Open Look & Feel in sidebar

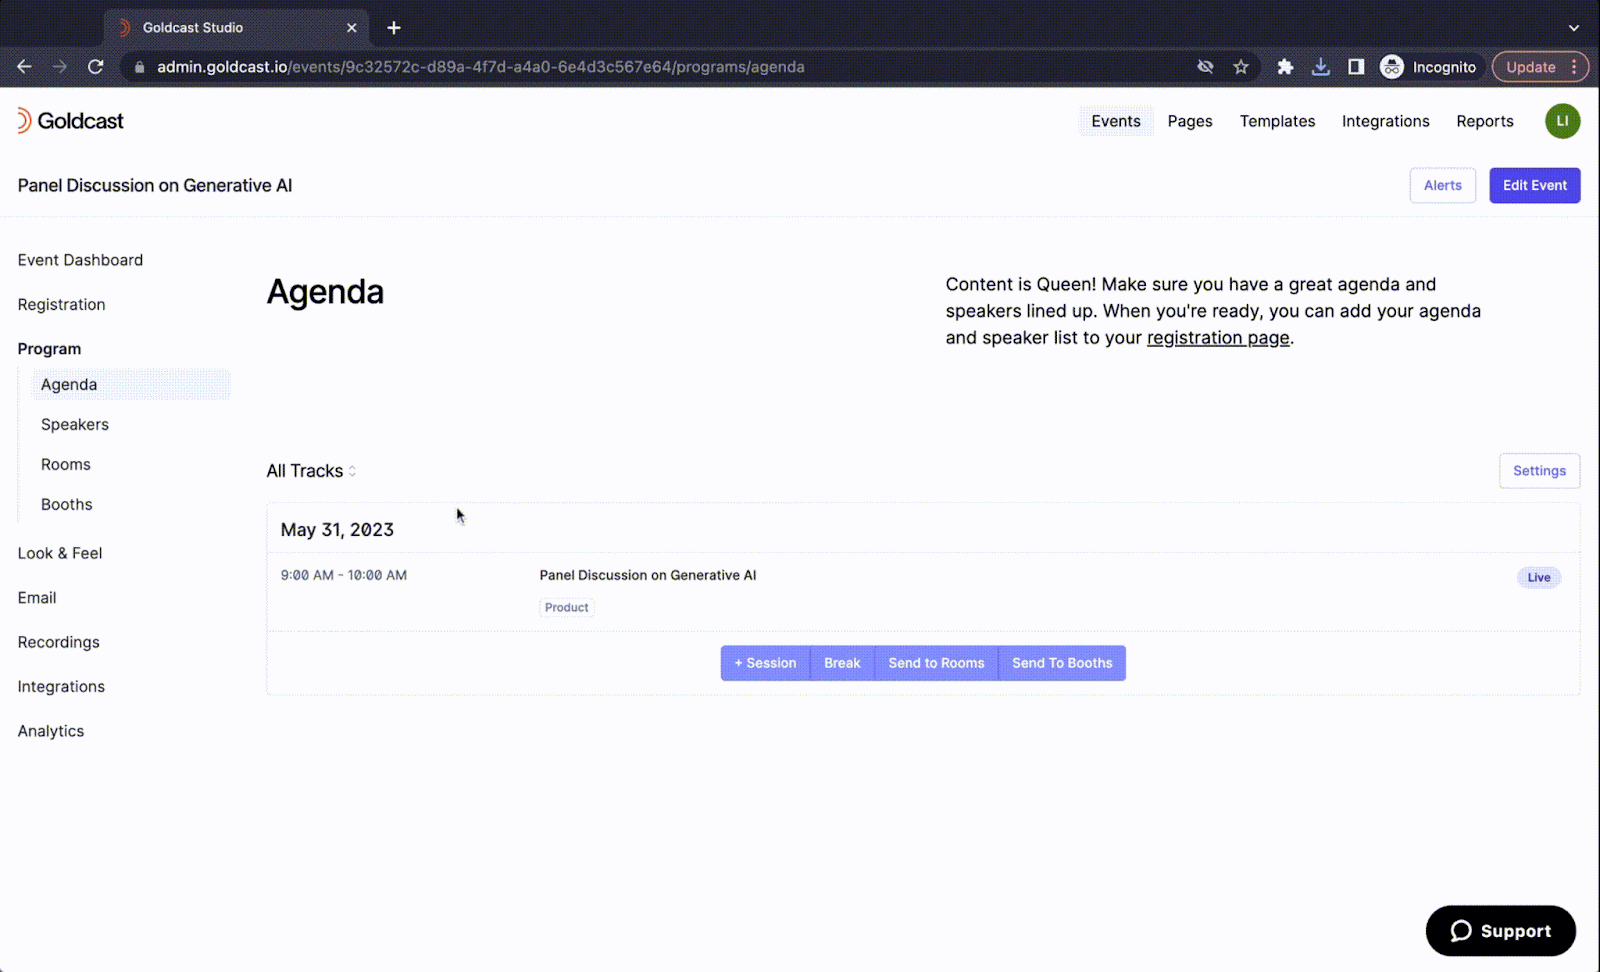click(x=60, y=553)
